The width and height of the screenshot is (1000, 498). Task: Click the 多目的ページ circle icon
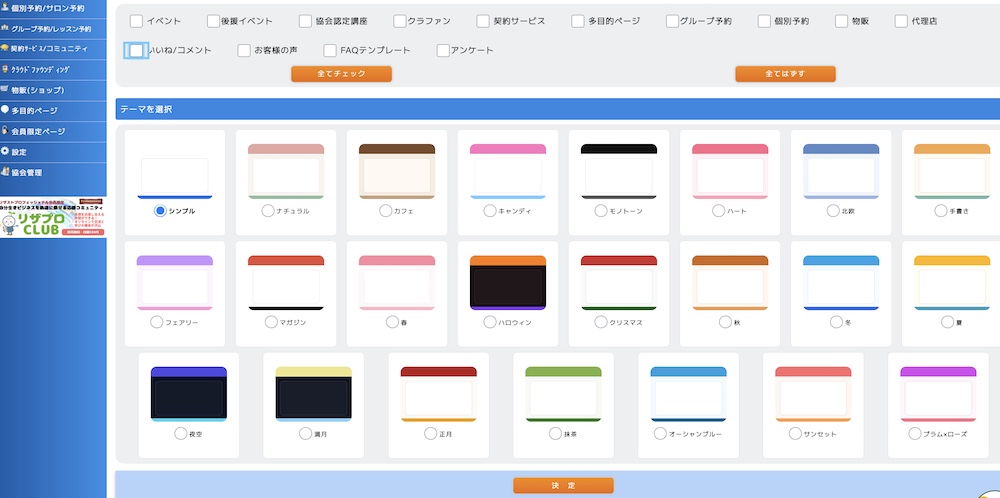click(5, 110)
